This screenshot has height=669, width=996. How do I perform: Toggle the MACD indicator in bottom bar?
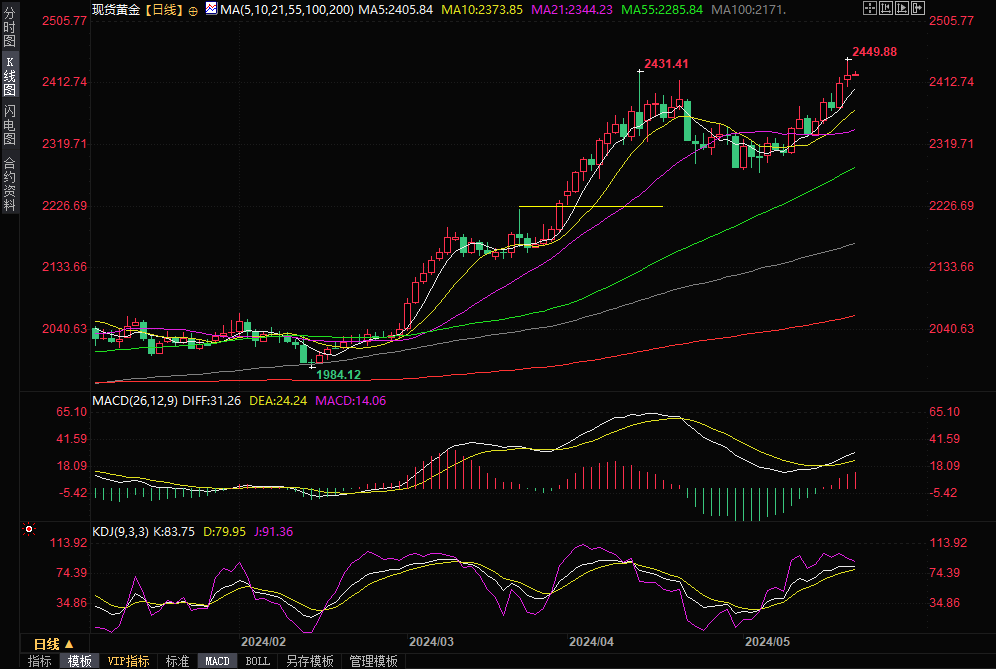pos(217,661)
